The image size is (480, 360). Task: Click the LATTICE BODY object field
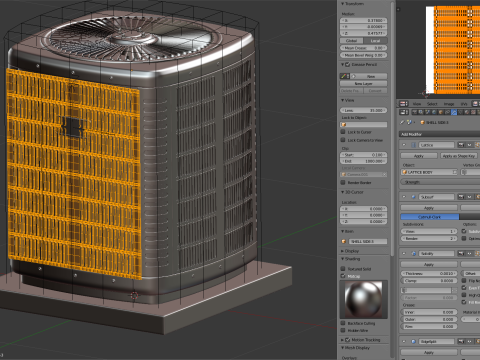(x=429, y=172)
